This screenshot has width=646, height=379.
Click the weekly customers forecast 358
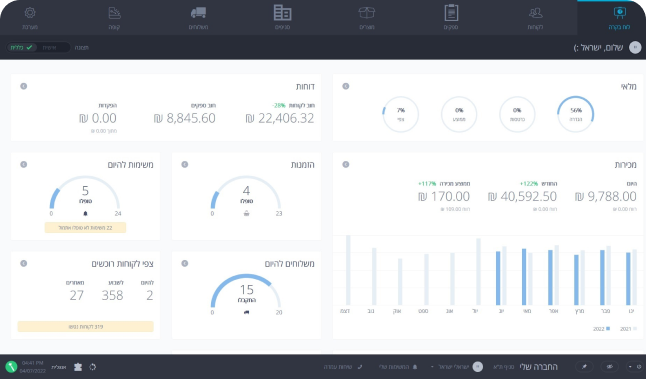(x=112, y=295)
